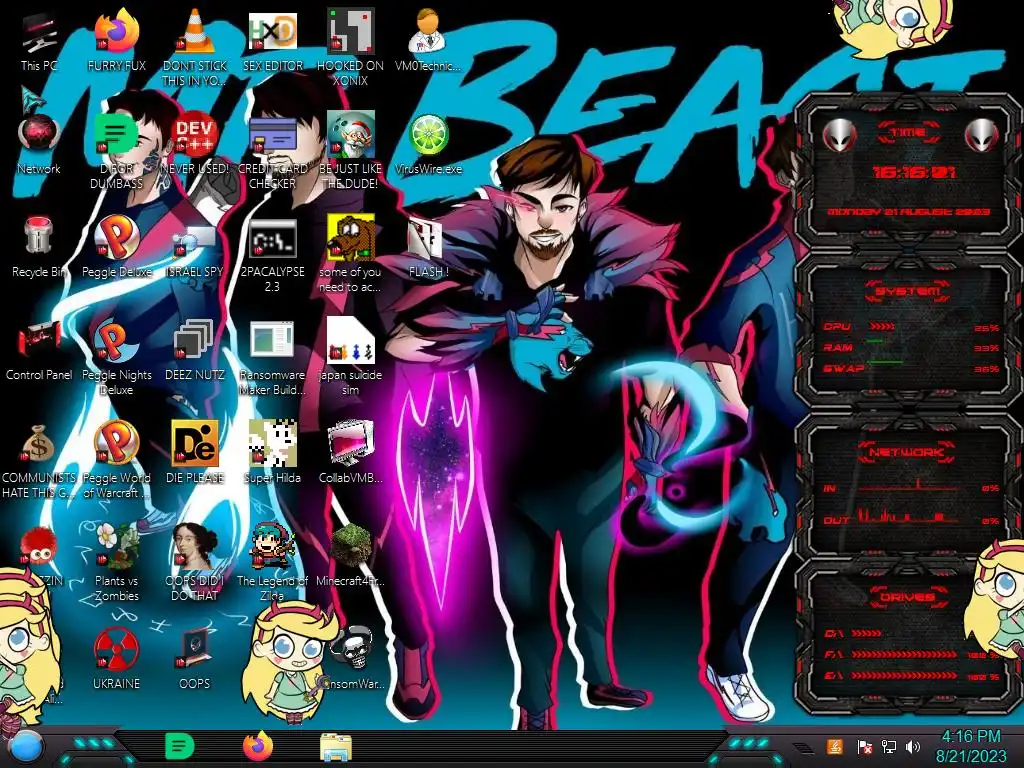Viewport: 1024px width, 768px height.
Task: Open File Explorer from taskbar
Action: [x=336, y=747]
